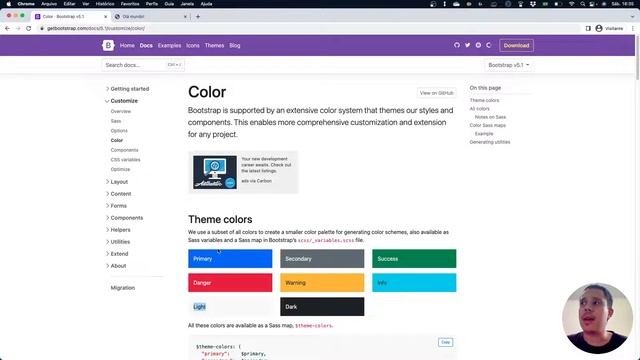Click the Info cyan color swatch
Viewport: 640px width, 360px height.
point(414,283)
